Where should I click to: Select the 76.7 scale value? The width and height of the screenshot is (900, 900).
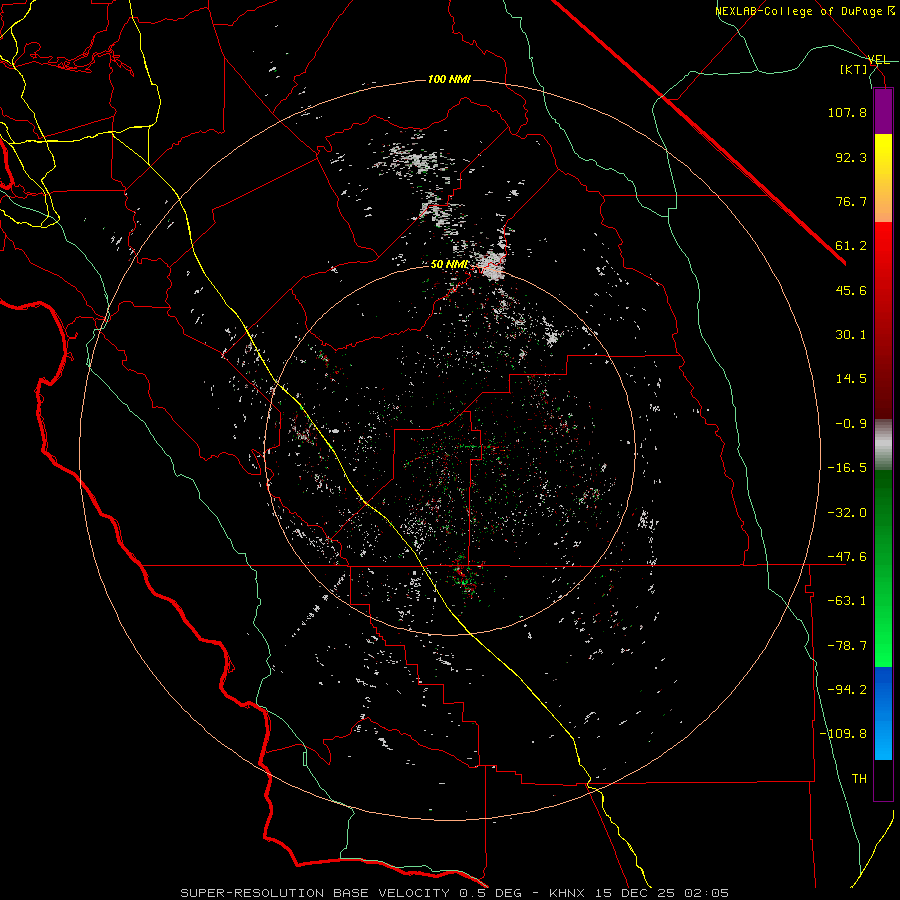click(x=851, y=201)
